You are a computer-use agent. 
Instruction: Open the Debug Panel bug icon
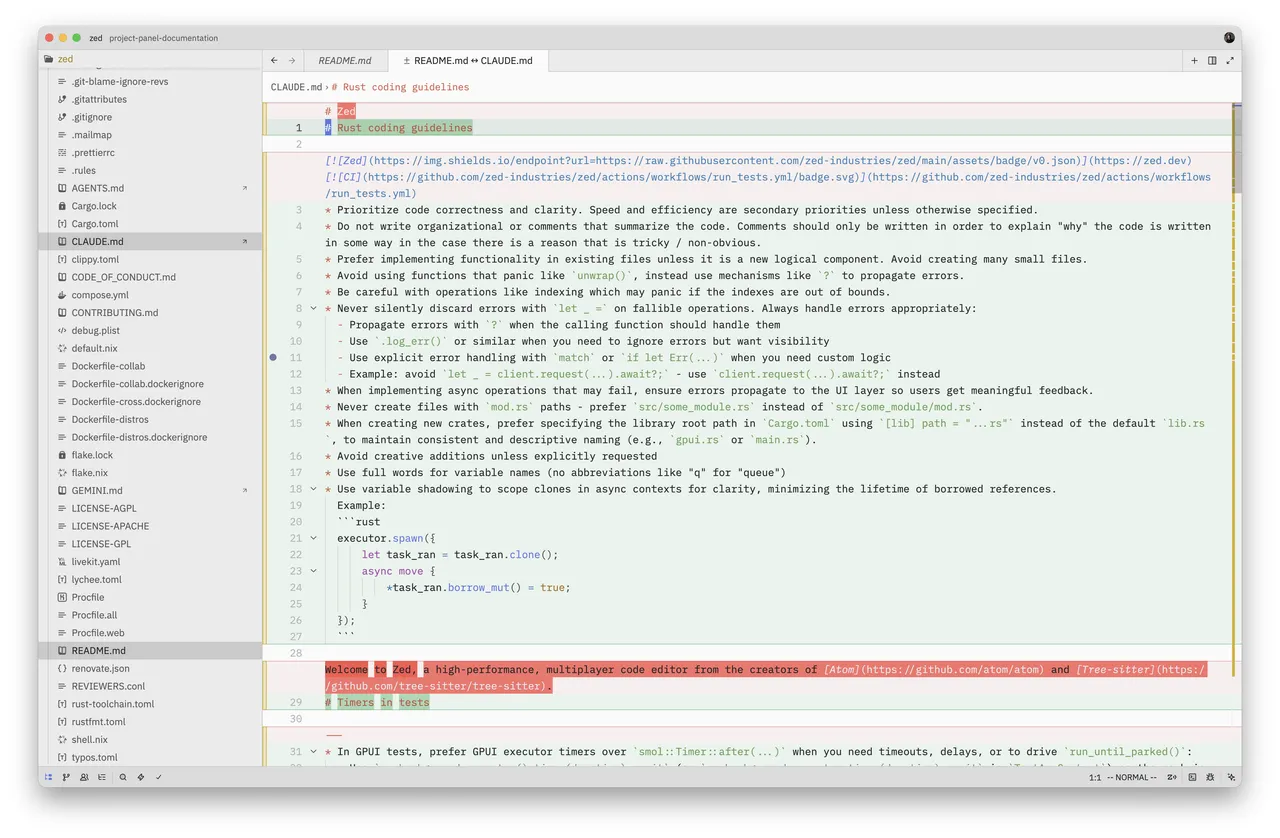(1210, 777)
